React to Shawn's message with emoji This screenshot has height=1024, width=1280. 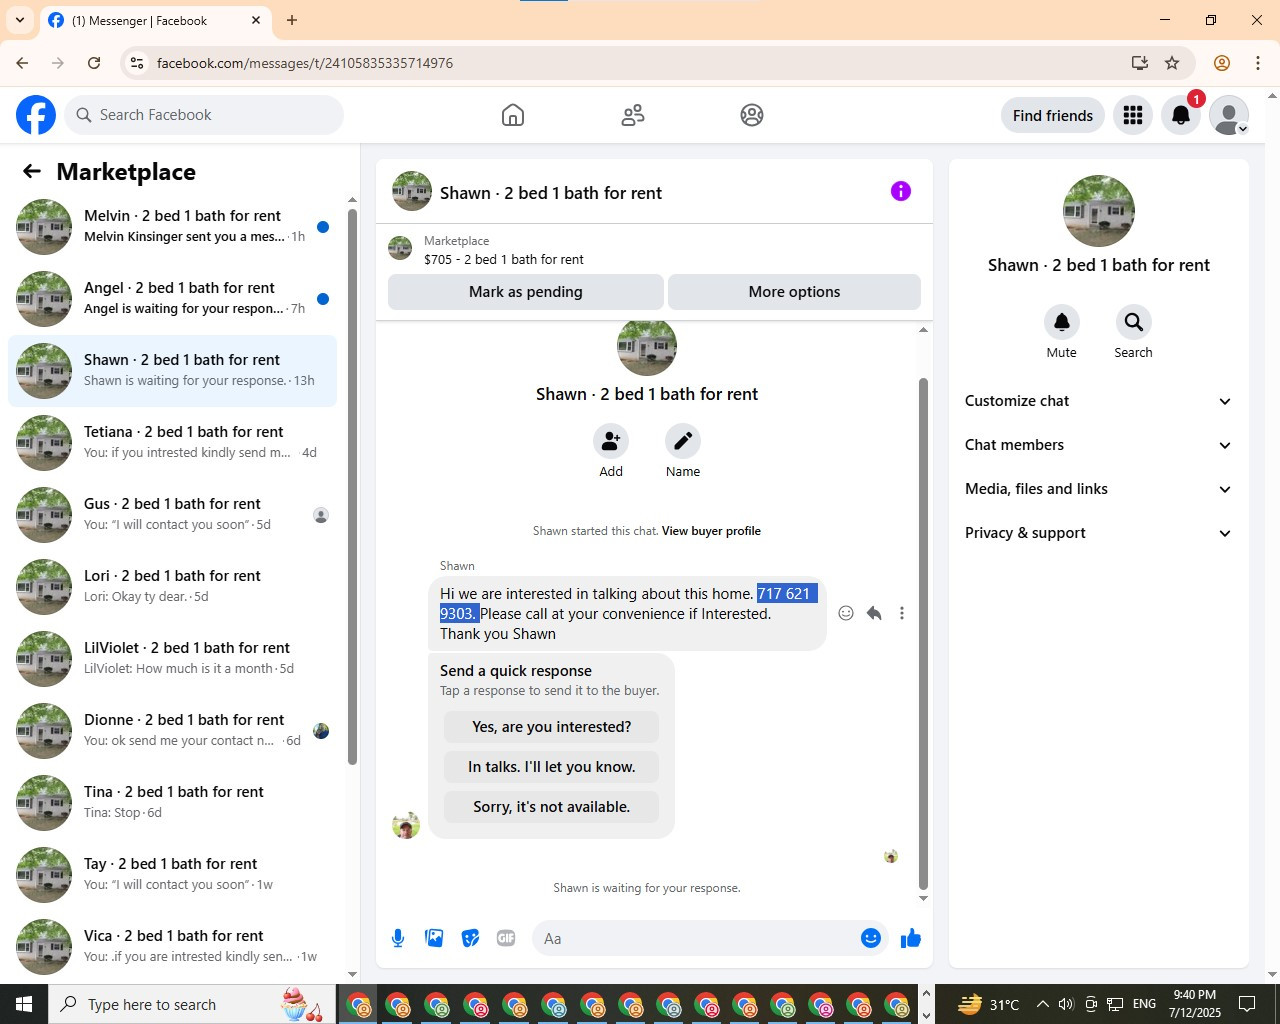(x=846, y=613)
